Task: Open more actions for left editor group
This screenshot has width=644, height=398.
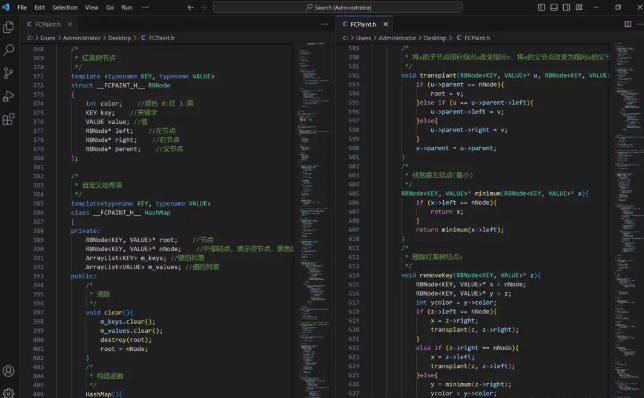Action: click(324, 24)
